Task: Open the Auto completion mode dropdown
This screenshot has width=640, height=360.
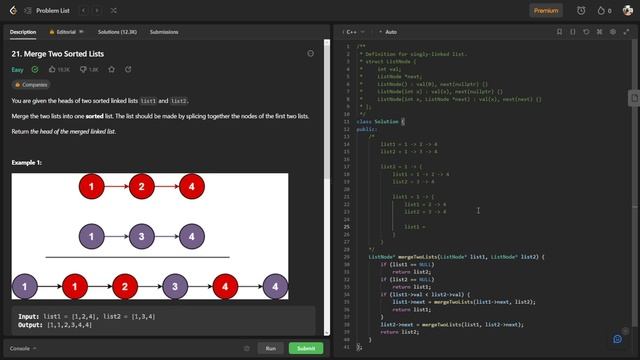Action: click(388, 32)
